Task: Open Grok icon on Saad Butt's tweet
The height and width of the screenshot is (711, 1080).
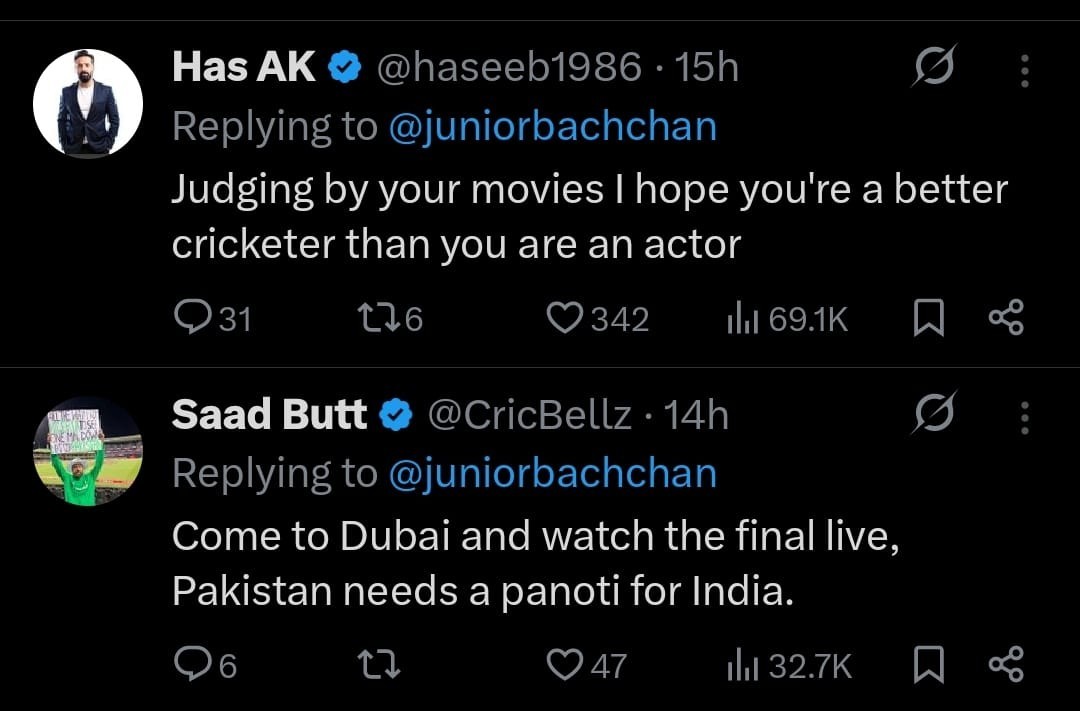Action: tap(934, 415)
